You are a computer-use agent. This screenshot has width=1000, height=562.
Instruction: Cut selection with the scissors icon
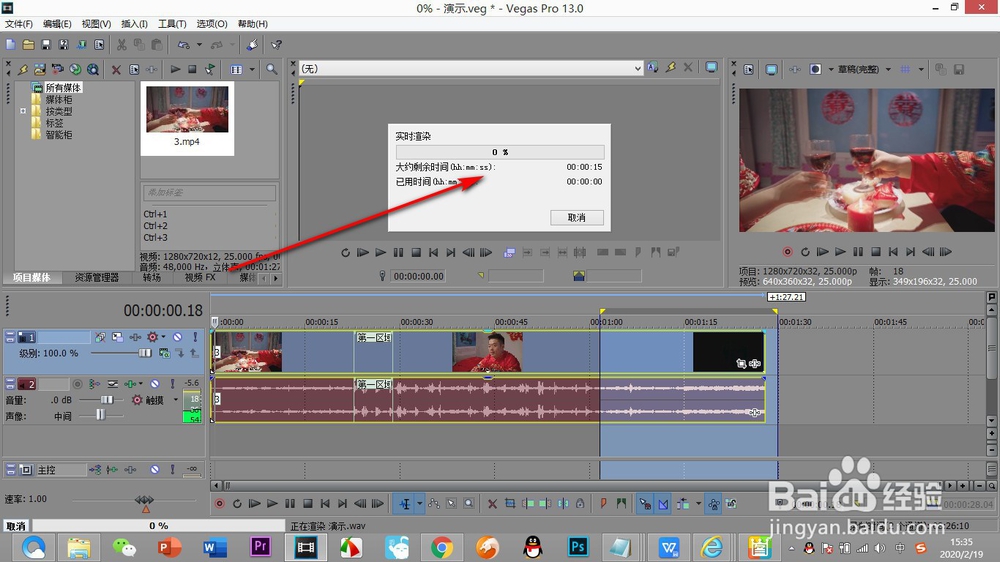(x=121, y=45)
